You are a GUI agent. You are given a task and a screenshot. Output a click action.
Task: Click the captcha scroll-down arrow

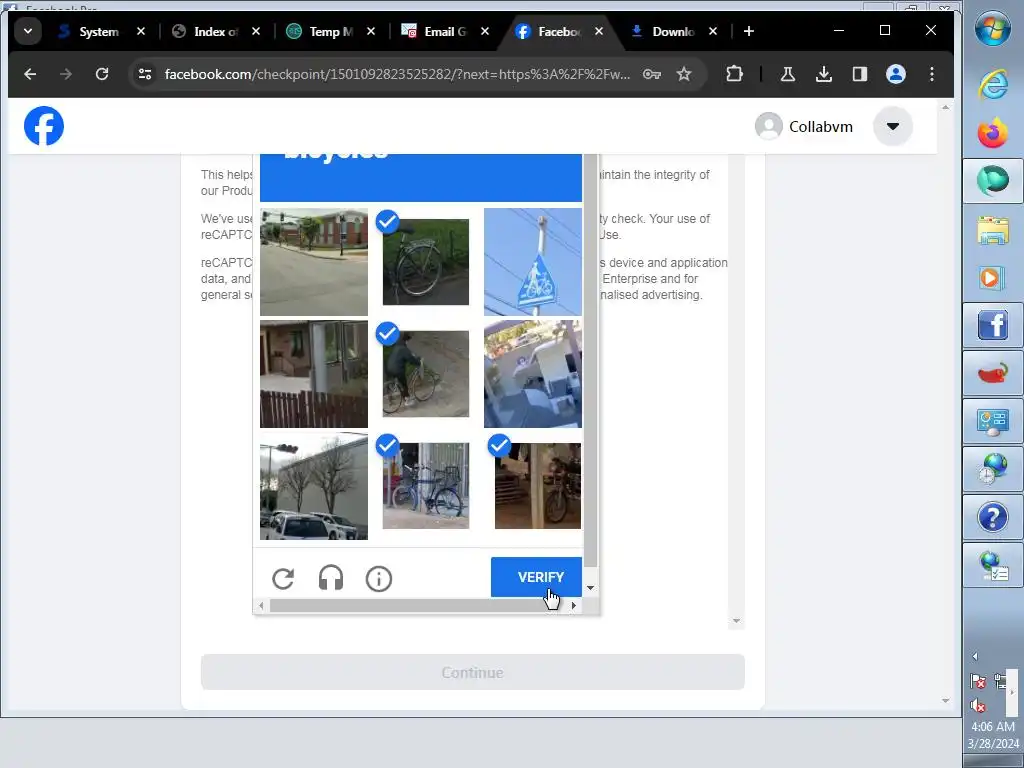(590, 588)
